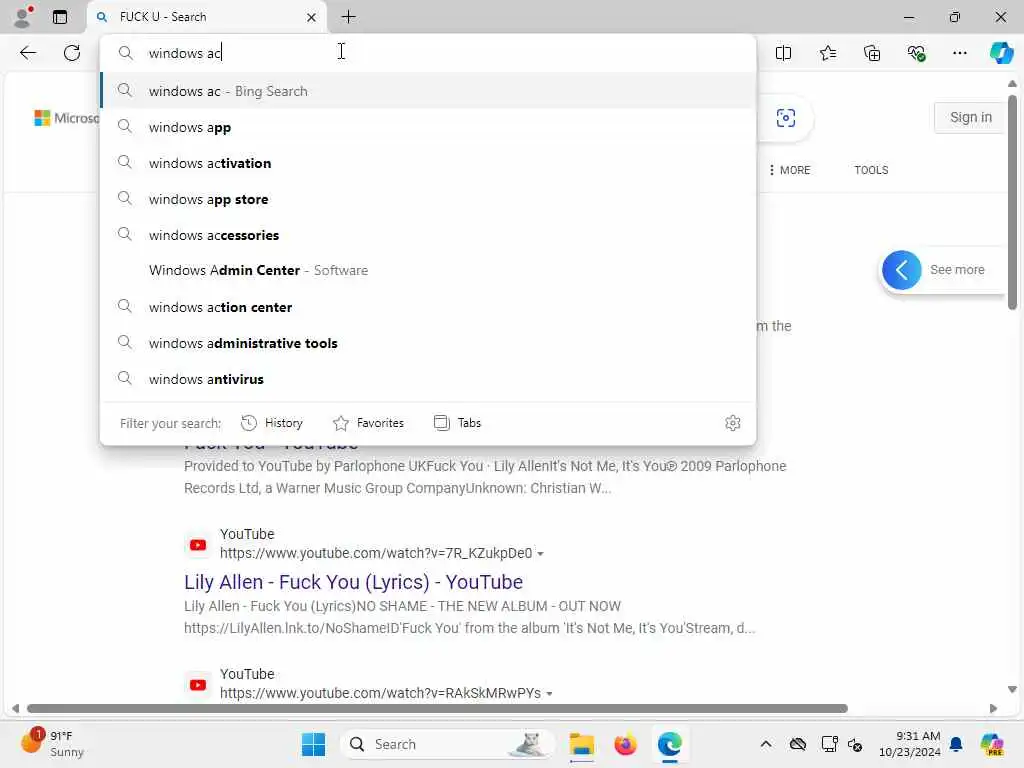
Task: Filter search by History
Action: tap(272, 423)
